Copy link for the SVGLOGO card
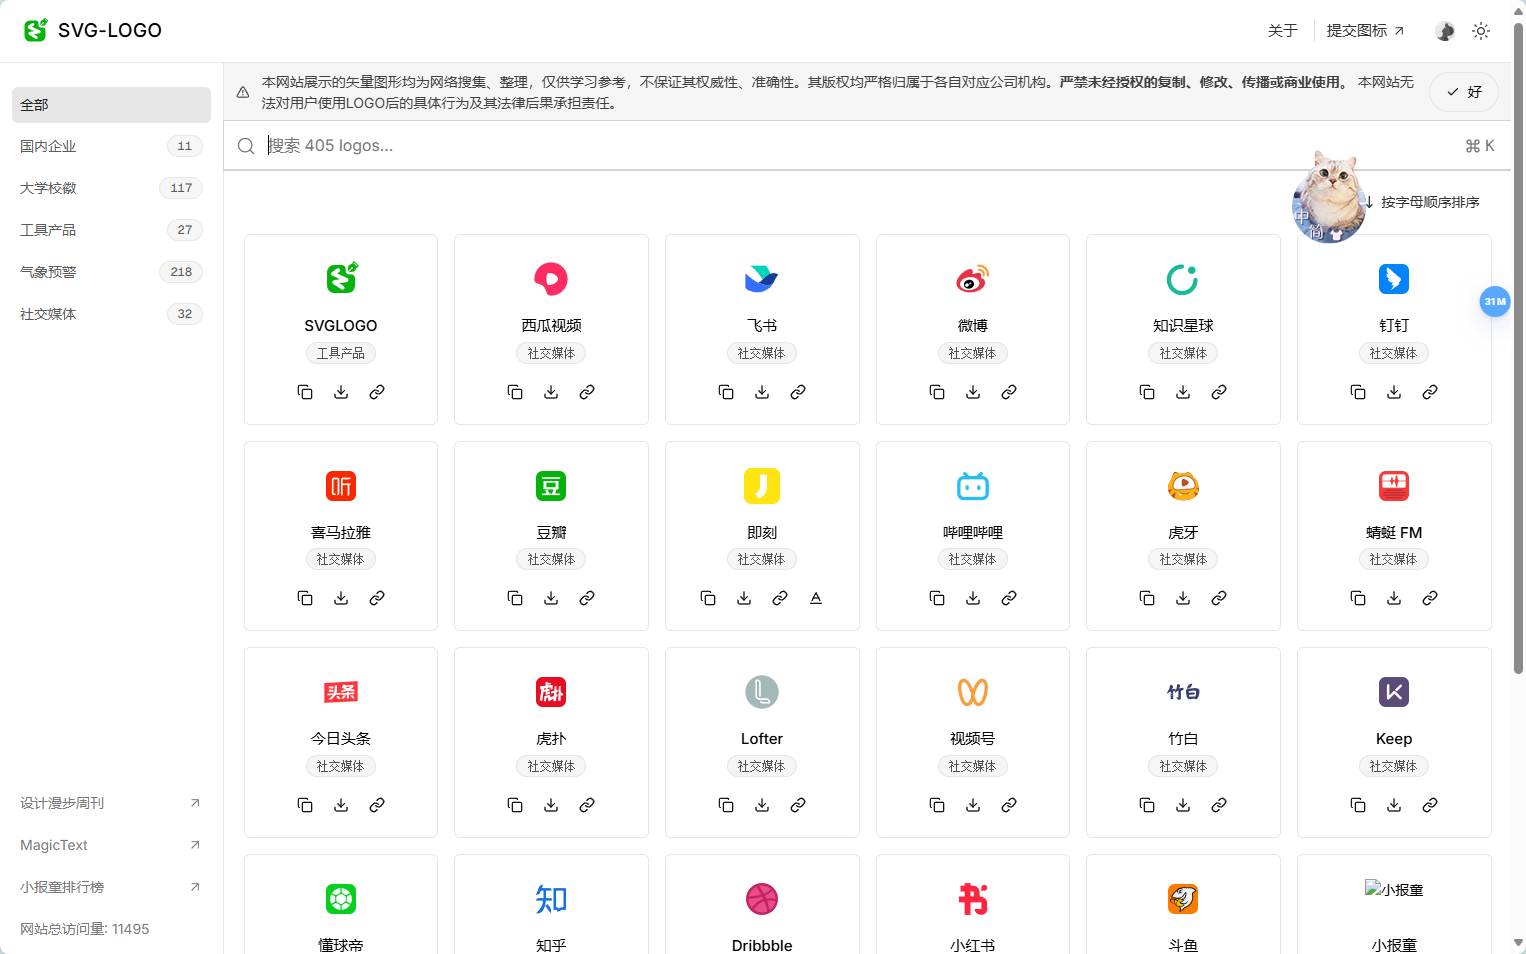The height and width of the screenshot is (954, 1526). [x=377, y=392]
